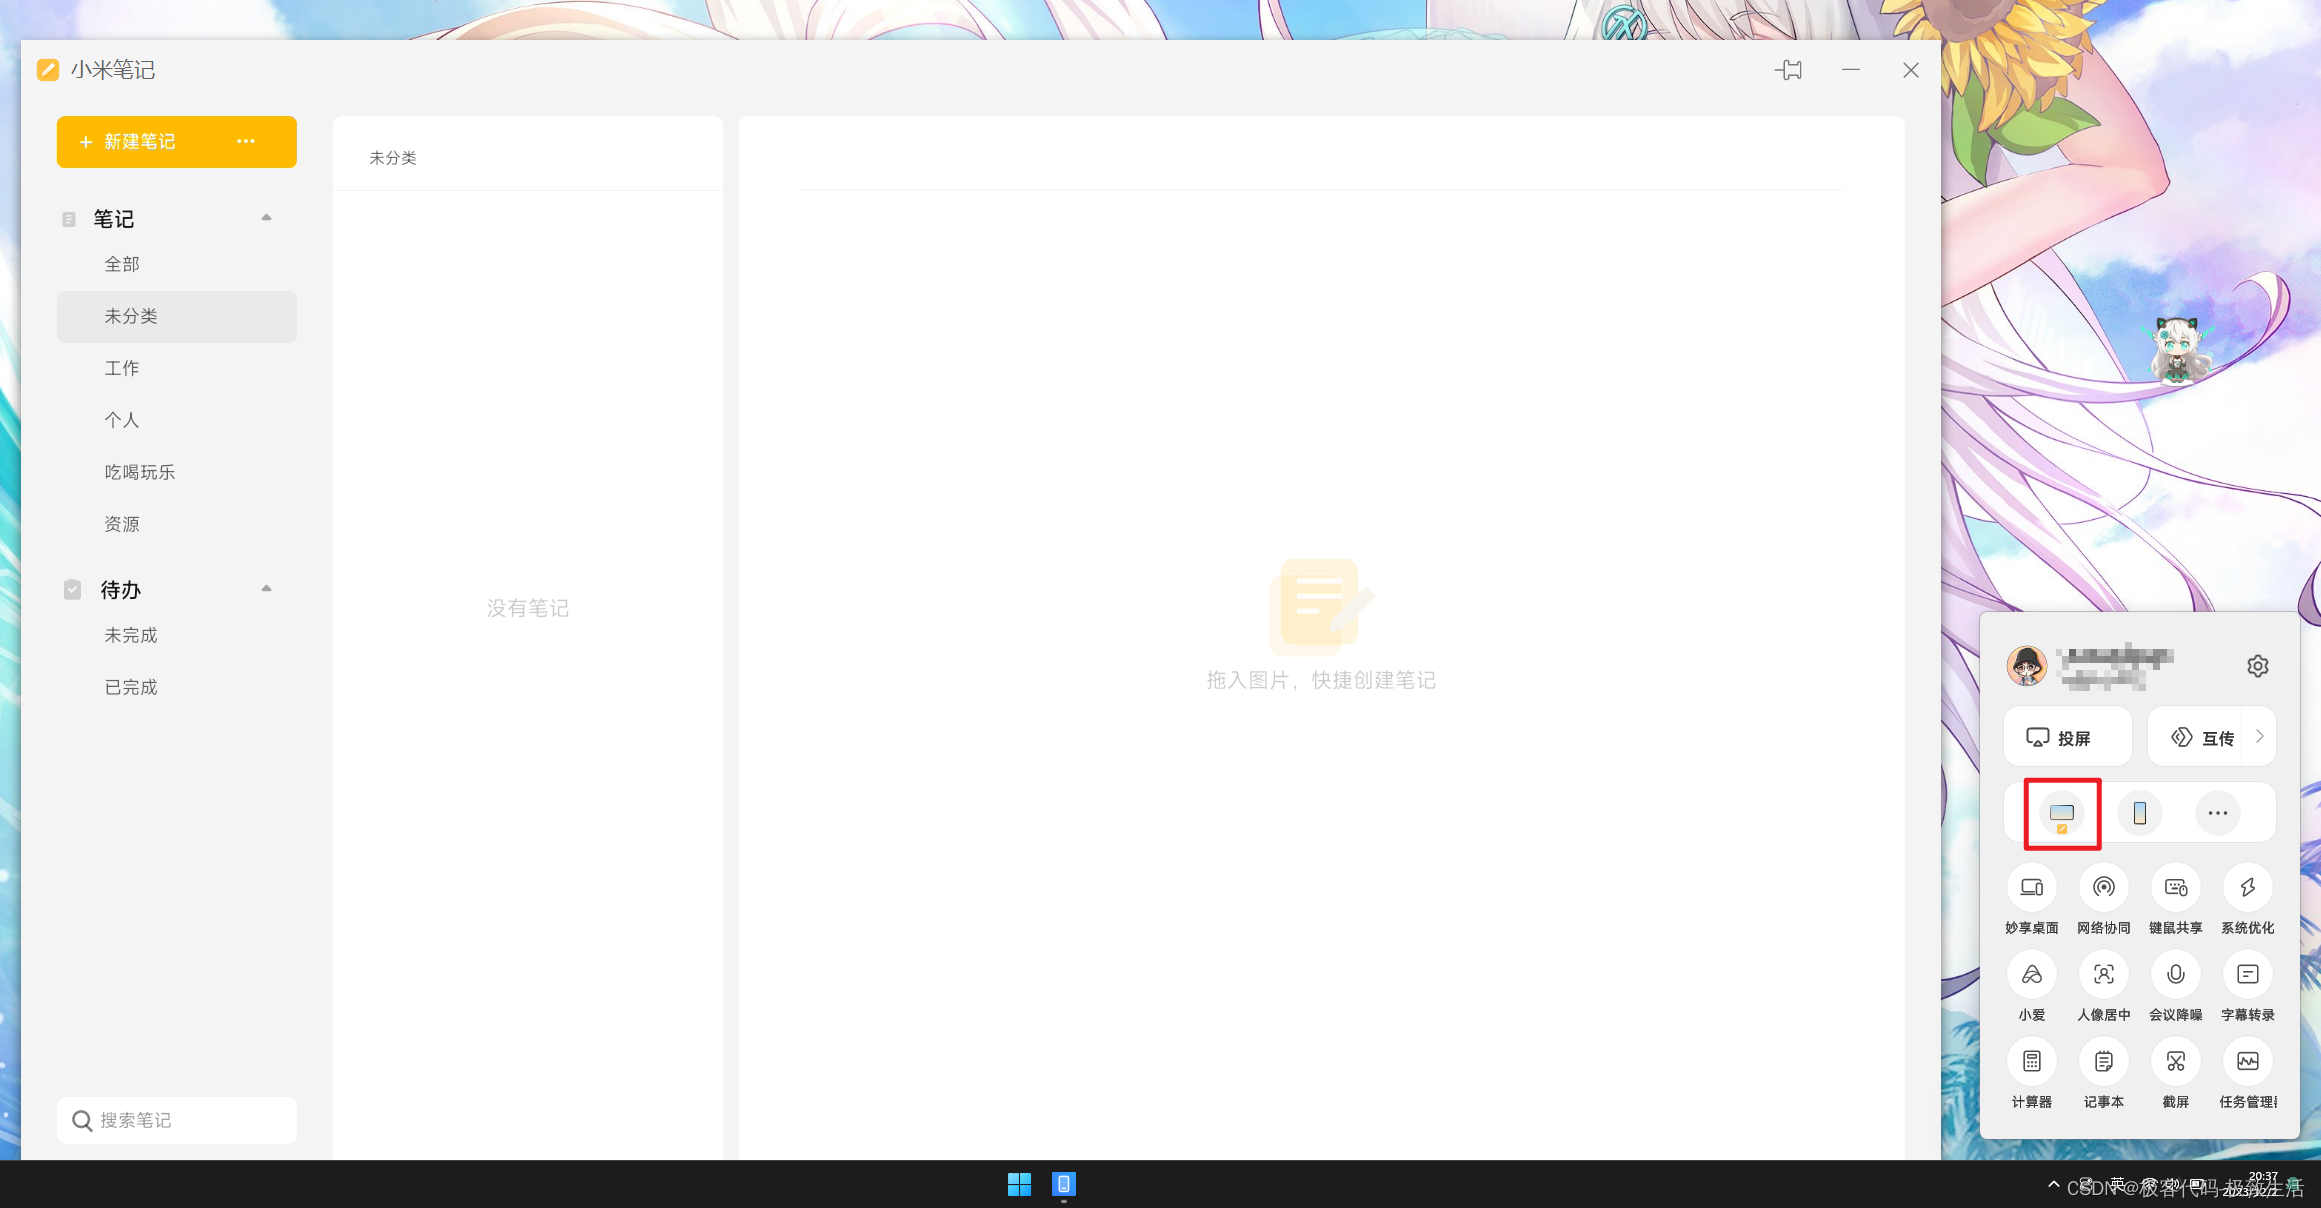Select the 未分类 category in the sidebar

pyautogui.click(x=176, y=316)
